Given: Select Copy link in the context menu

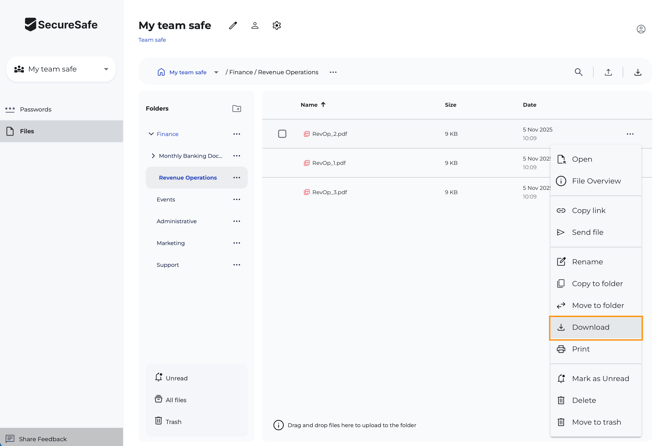Looking at the screenshot, I should [x=588, y=211].
